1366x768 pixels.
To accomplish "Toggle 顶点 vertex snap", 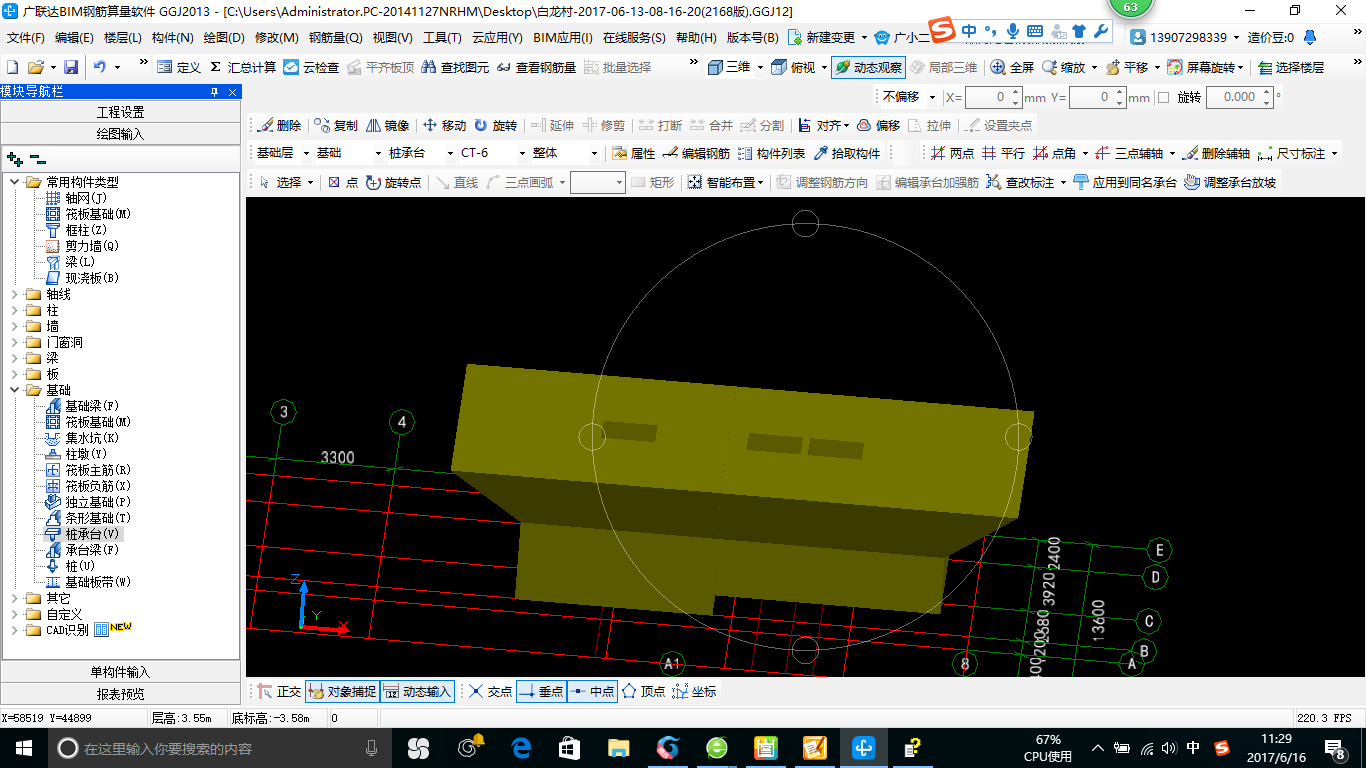I will tap(643, 691).
